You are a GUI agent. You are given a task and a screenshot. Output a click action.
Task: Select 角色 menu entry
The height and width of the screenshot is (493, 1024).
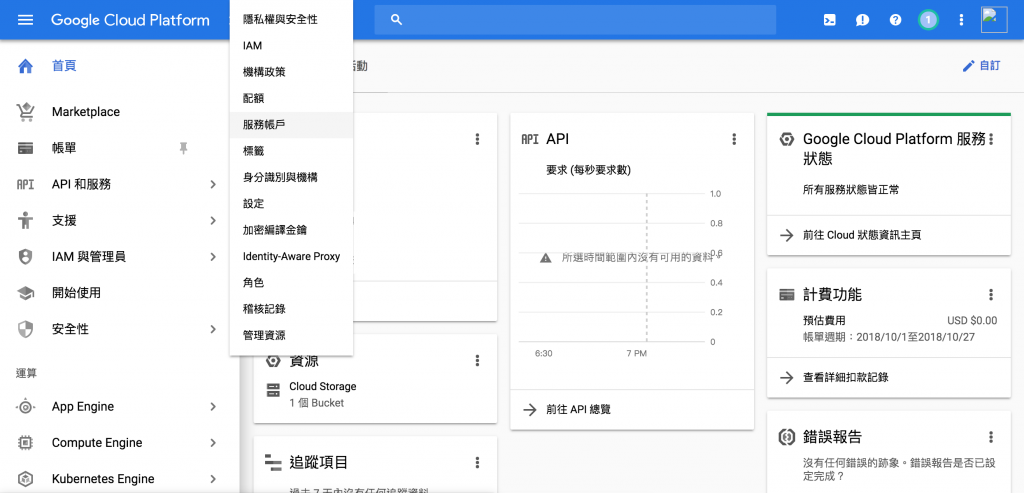click(x=291, y=283)
